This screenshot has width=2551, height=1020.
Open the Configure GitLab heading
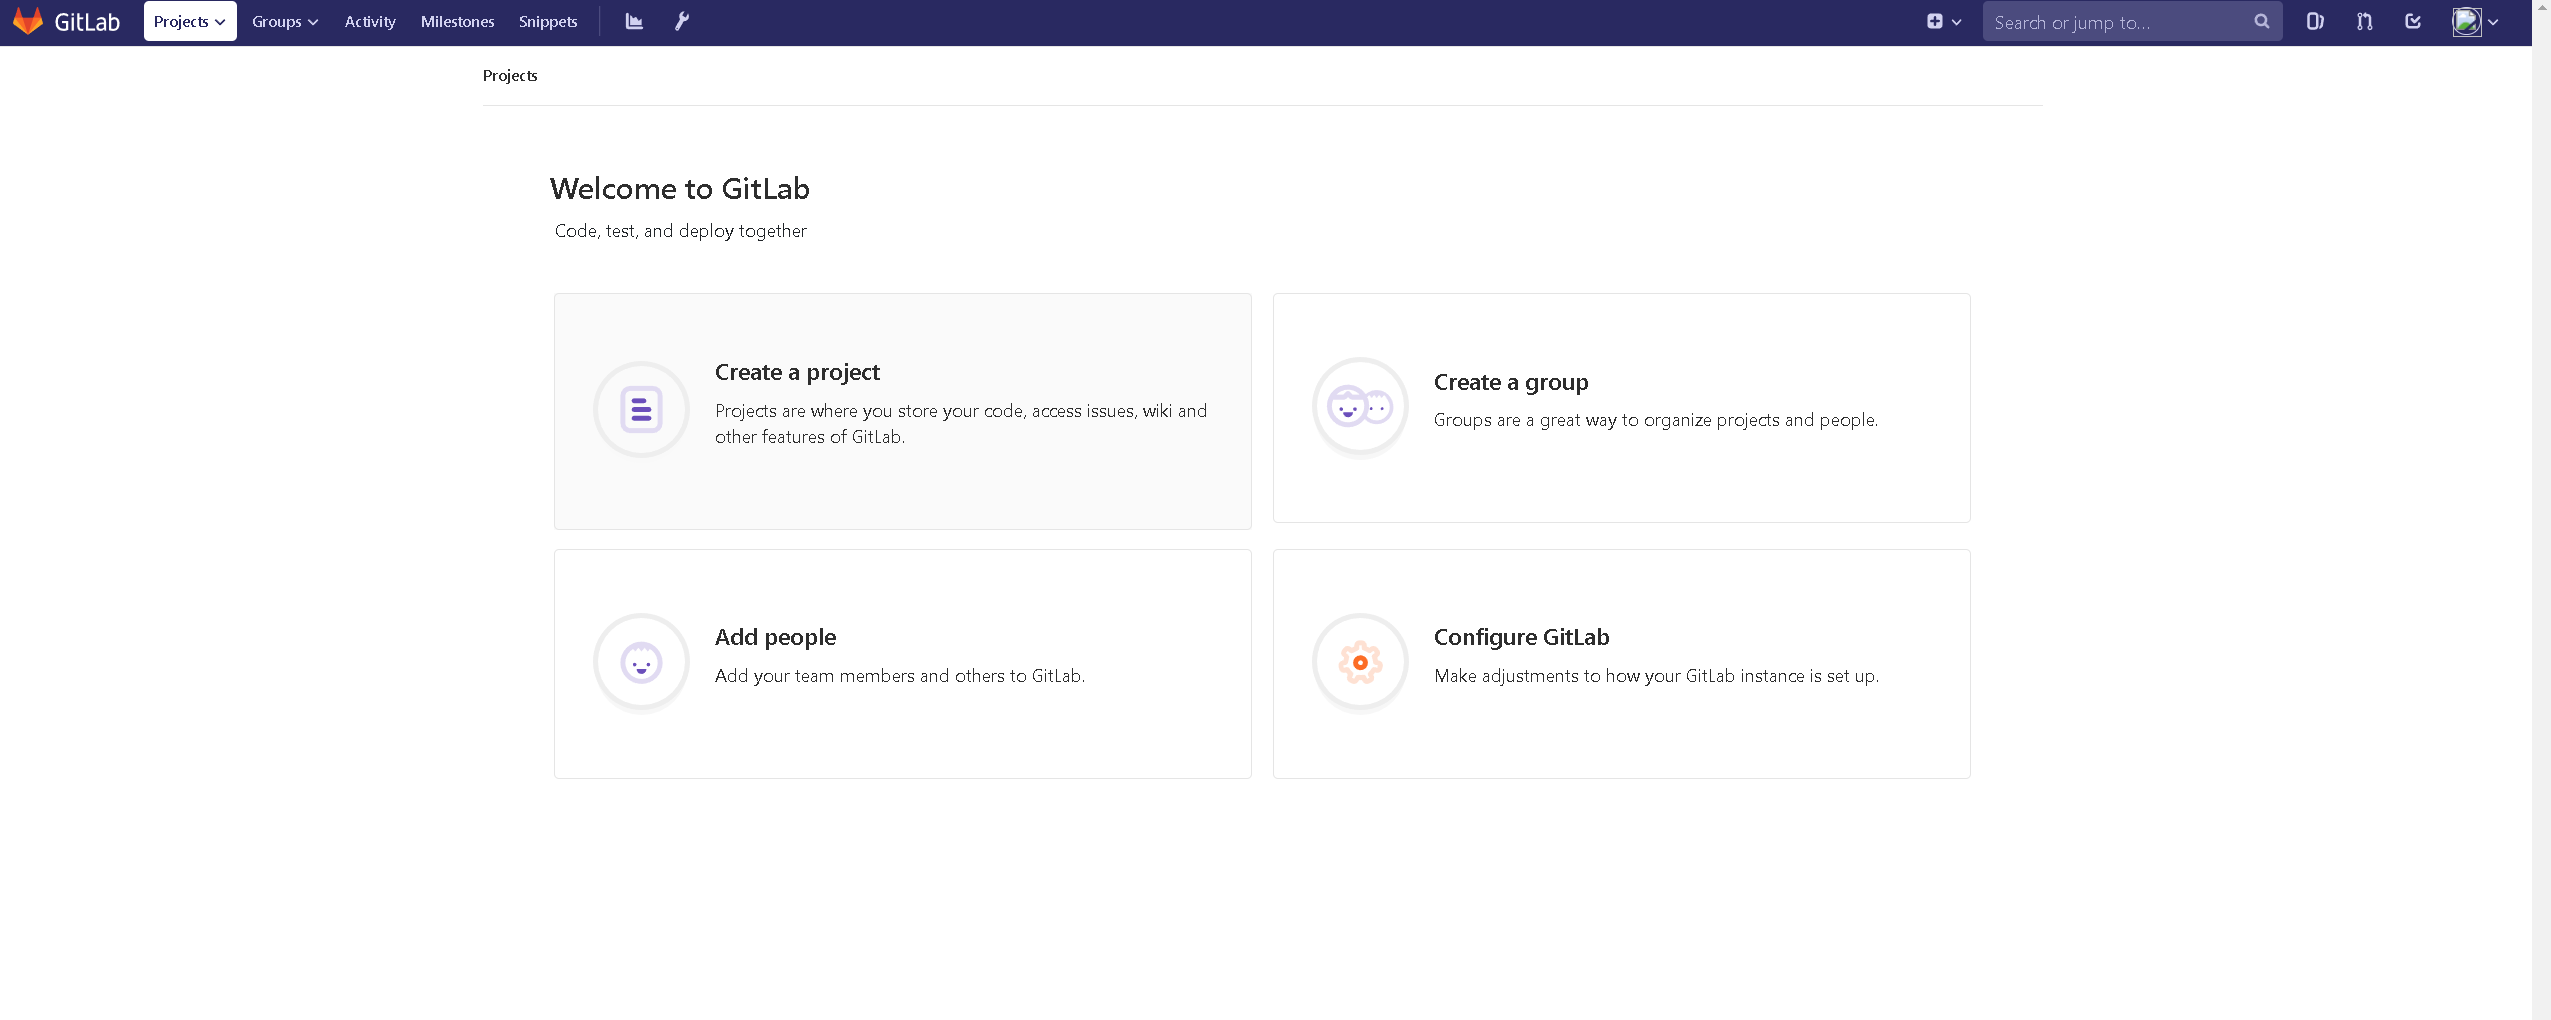(1521, 637)
